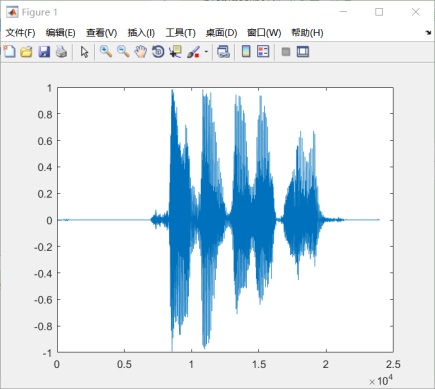Select the Data Cursor tool
Image resolution: width=435 pixels, height=389 pixels.
(175, 52)
